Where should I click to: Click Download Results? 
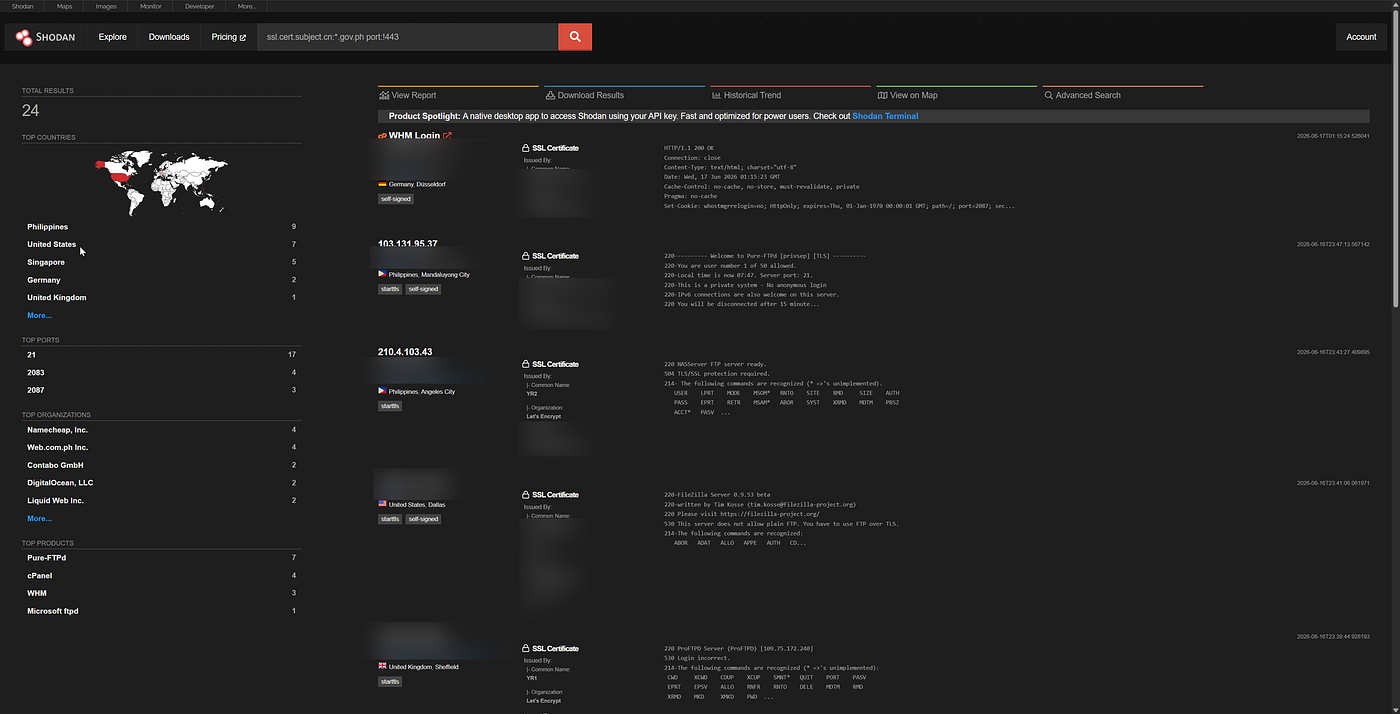[585, 95]
